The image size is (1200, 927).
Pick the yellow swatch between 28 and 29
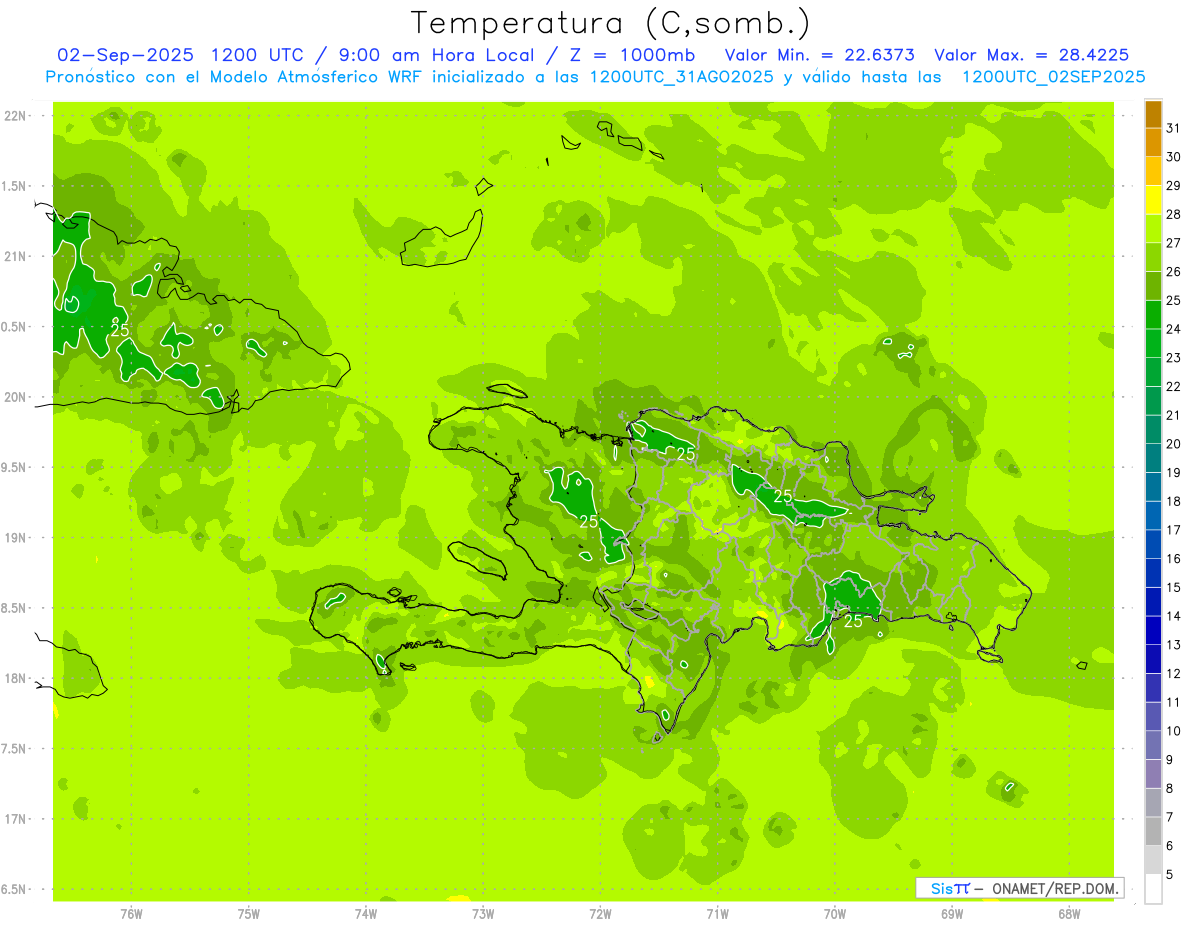(x=1153, y=200)
